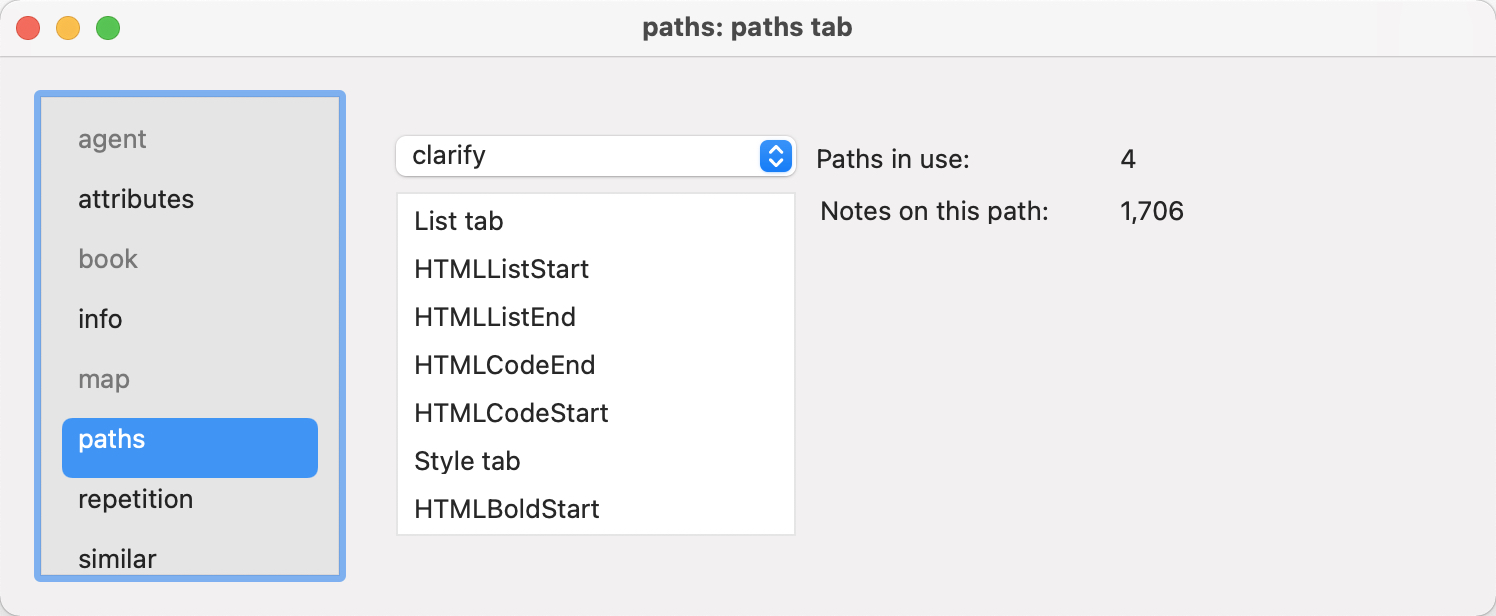Select HTMLListEnd from the list
1496x616 pixels.
[495, 317]
